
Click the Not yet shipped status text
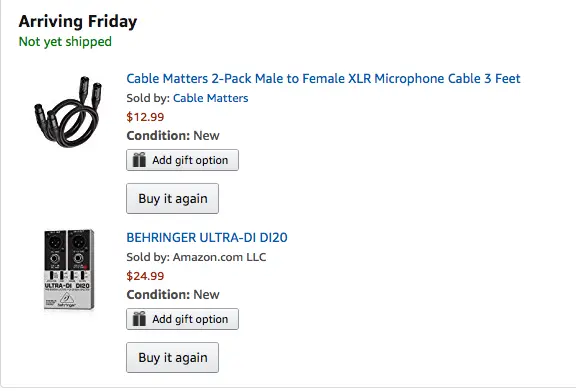(65, 42)
